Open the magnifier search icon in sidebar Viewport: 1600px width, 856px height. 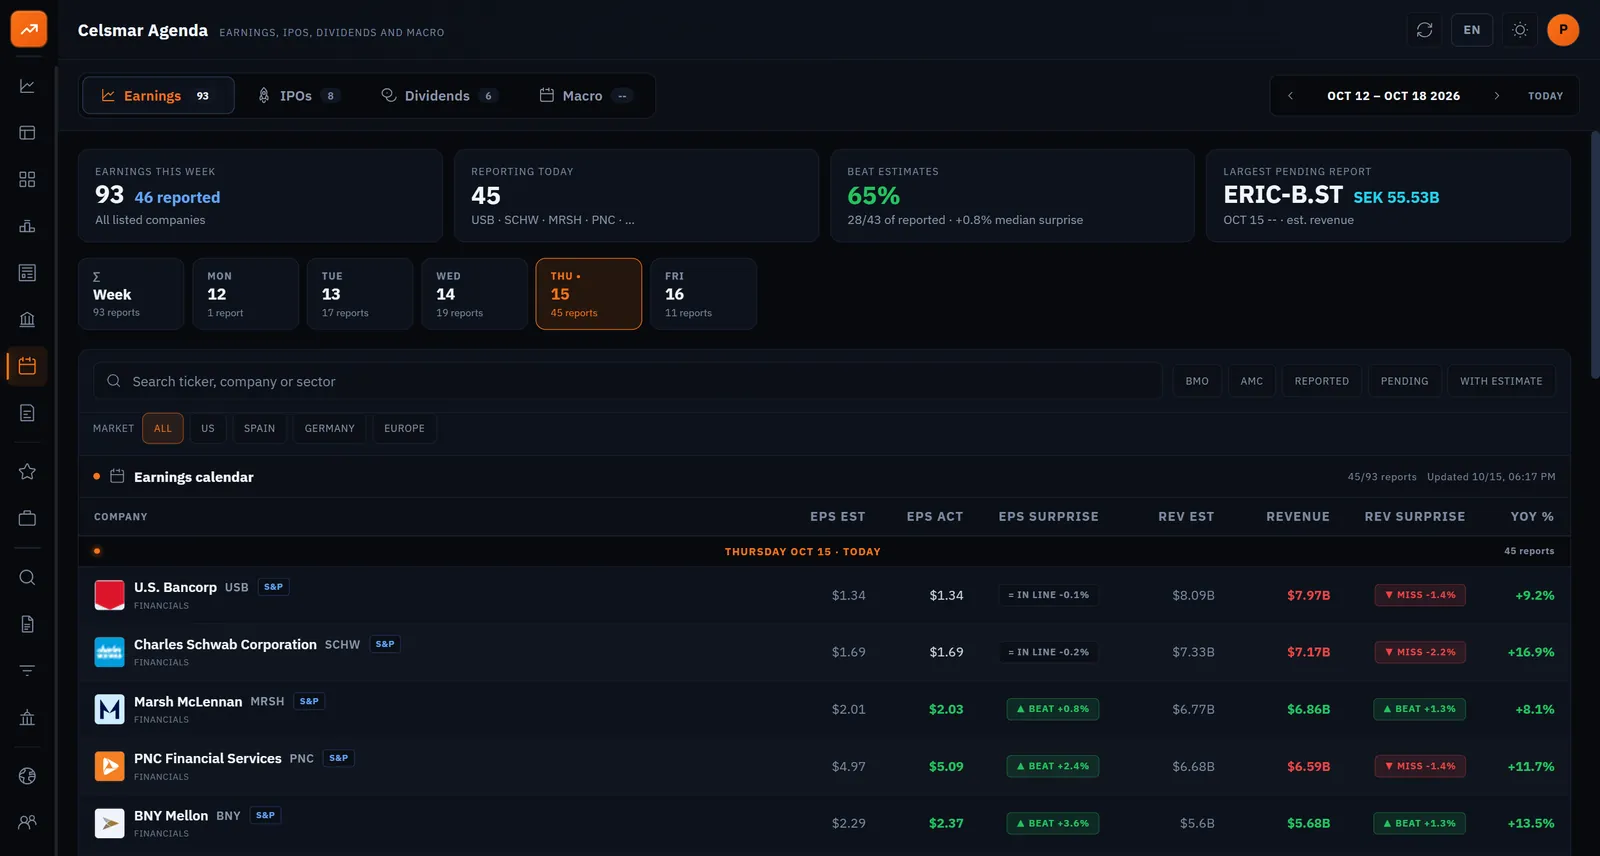tap(27, 577)
